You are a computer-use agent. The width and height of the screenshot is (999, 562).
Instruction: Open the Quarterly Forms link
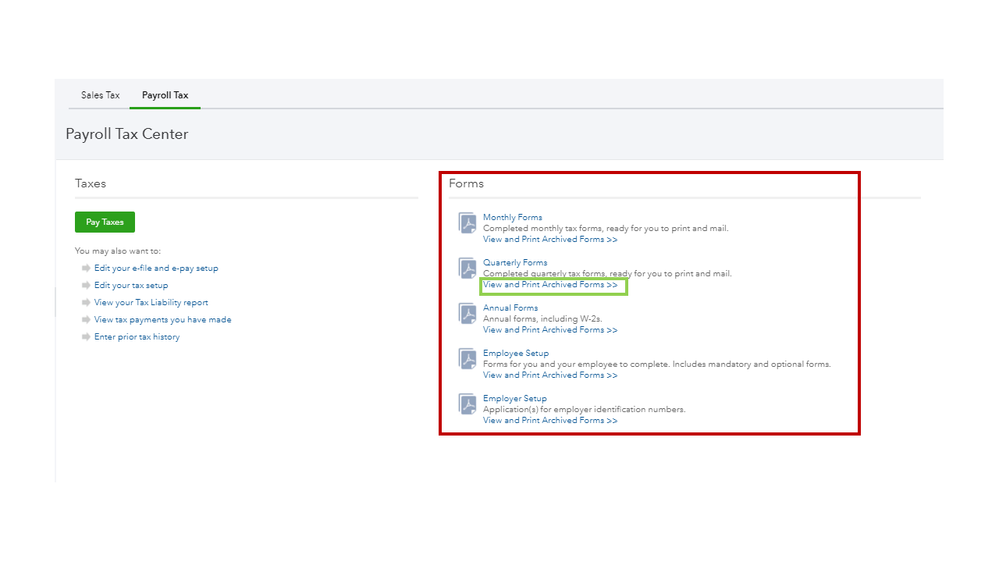(x=515, y=263)
